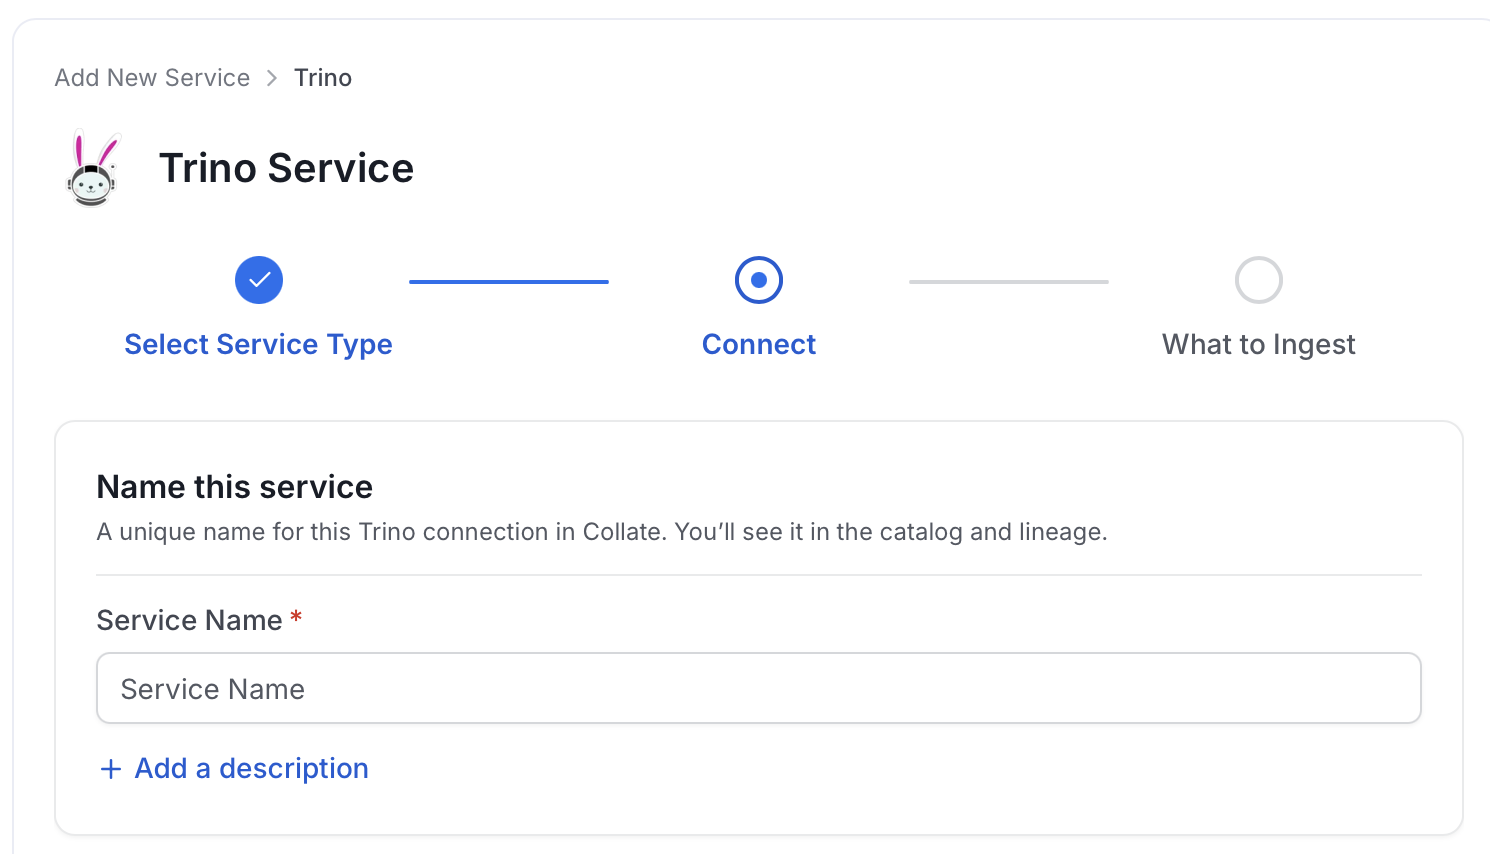Click the unique name description text

point(602,532)
